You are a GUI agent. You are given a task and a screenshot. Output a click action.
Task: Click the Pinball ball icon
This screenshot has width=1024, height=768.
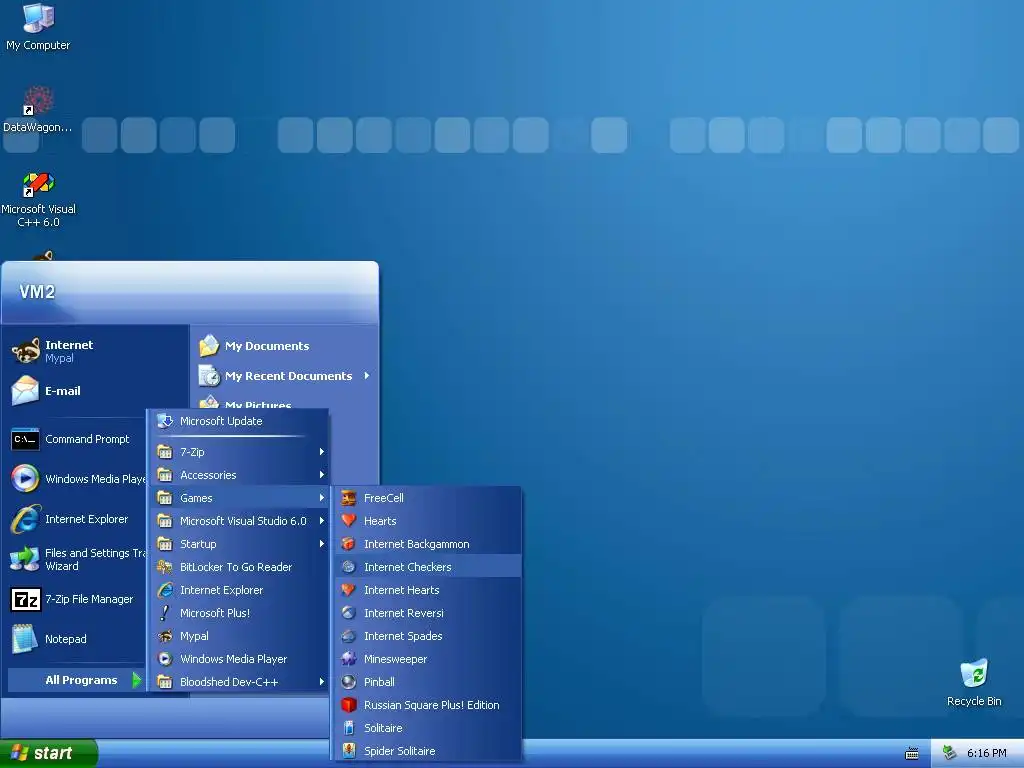point(349,682)
